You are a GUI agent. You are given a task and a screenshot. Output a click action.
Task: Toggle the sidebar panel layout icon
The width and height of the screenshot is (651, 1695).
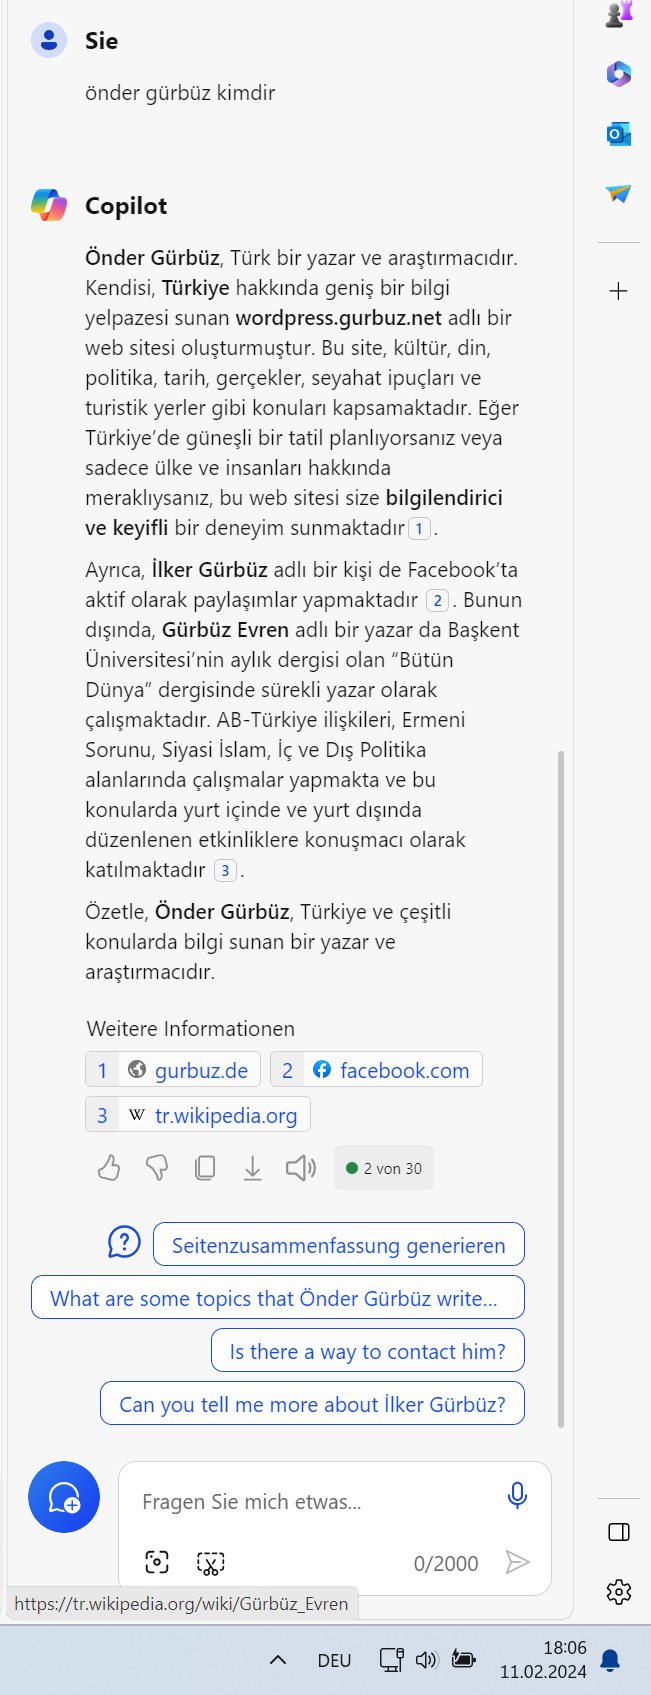tap(619, 1532)
